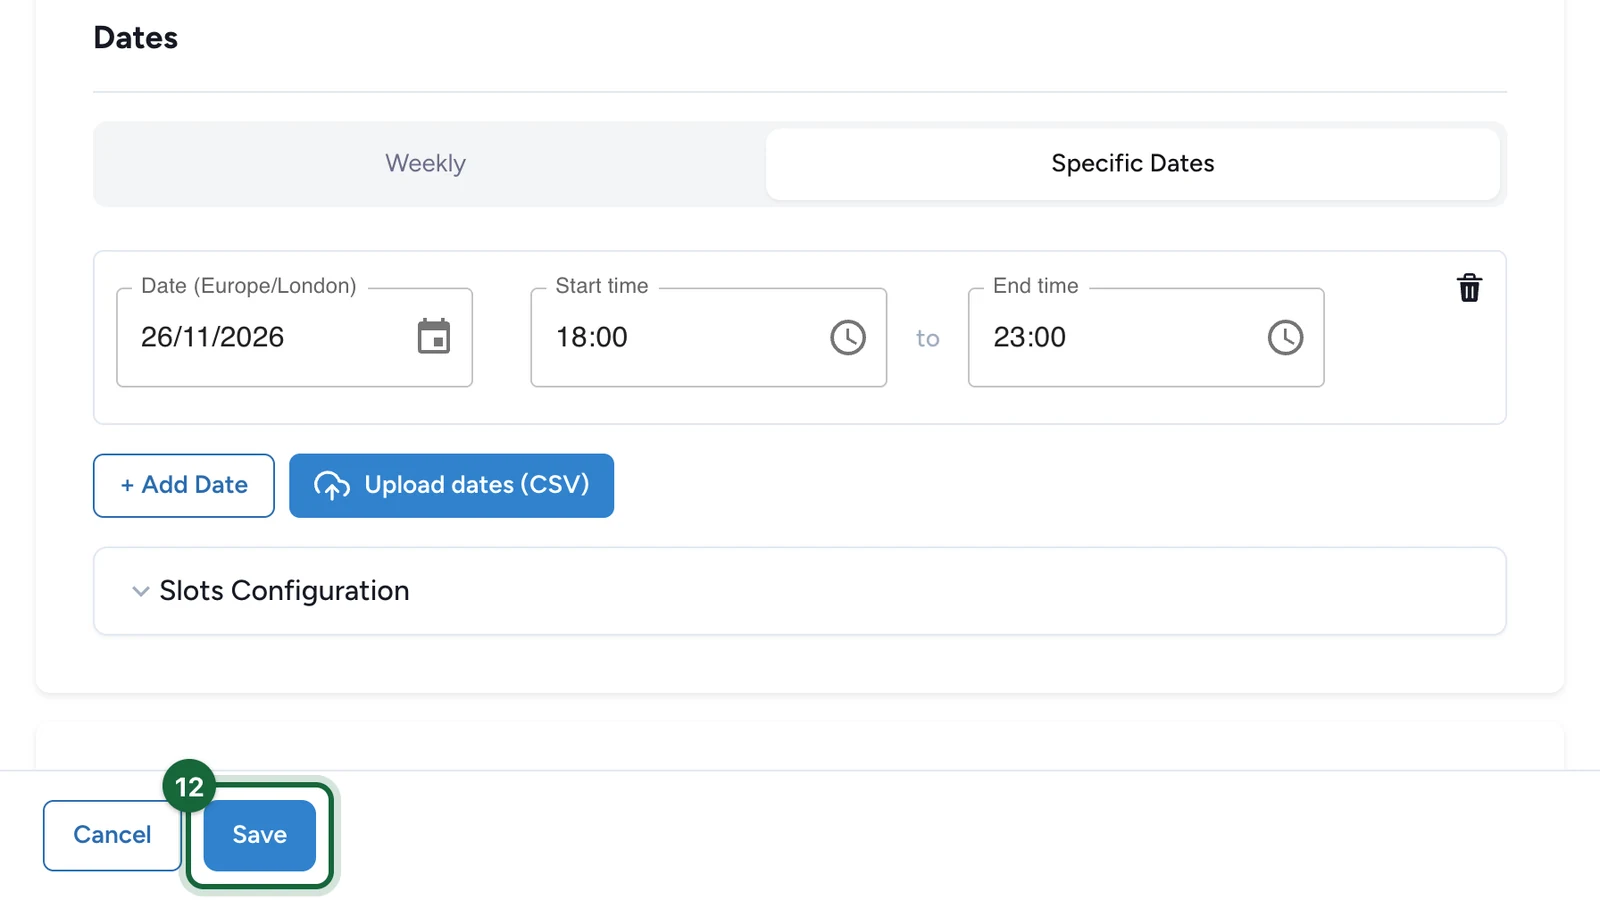Open the End time clock picker
The image size is (1600, 900).
pyautogui.click(x=1285, y=337)
